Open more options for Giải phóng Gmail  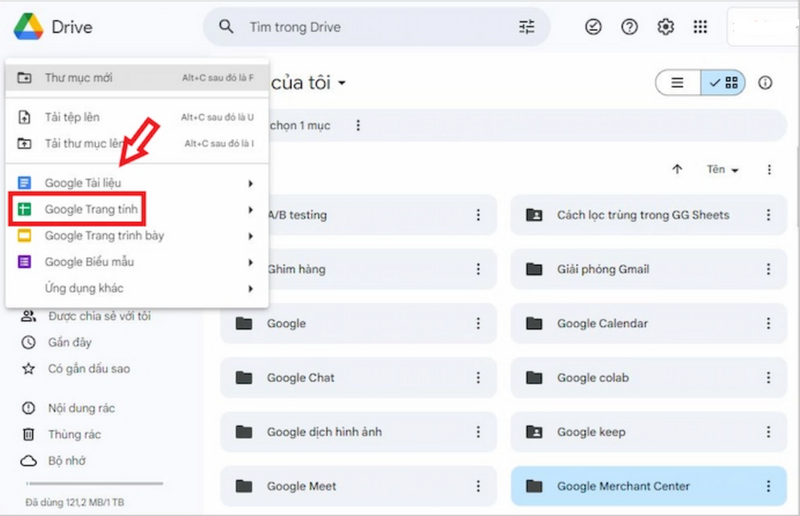(x=768, y=269)
